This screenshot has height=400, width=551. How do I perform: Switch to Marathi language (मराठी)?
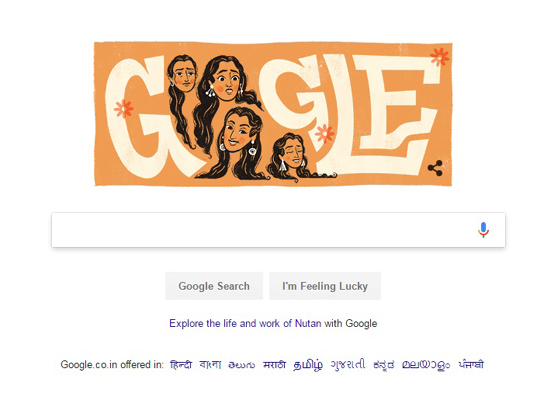274,365
